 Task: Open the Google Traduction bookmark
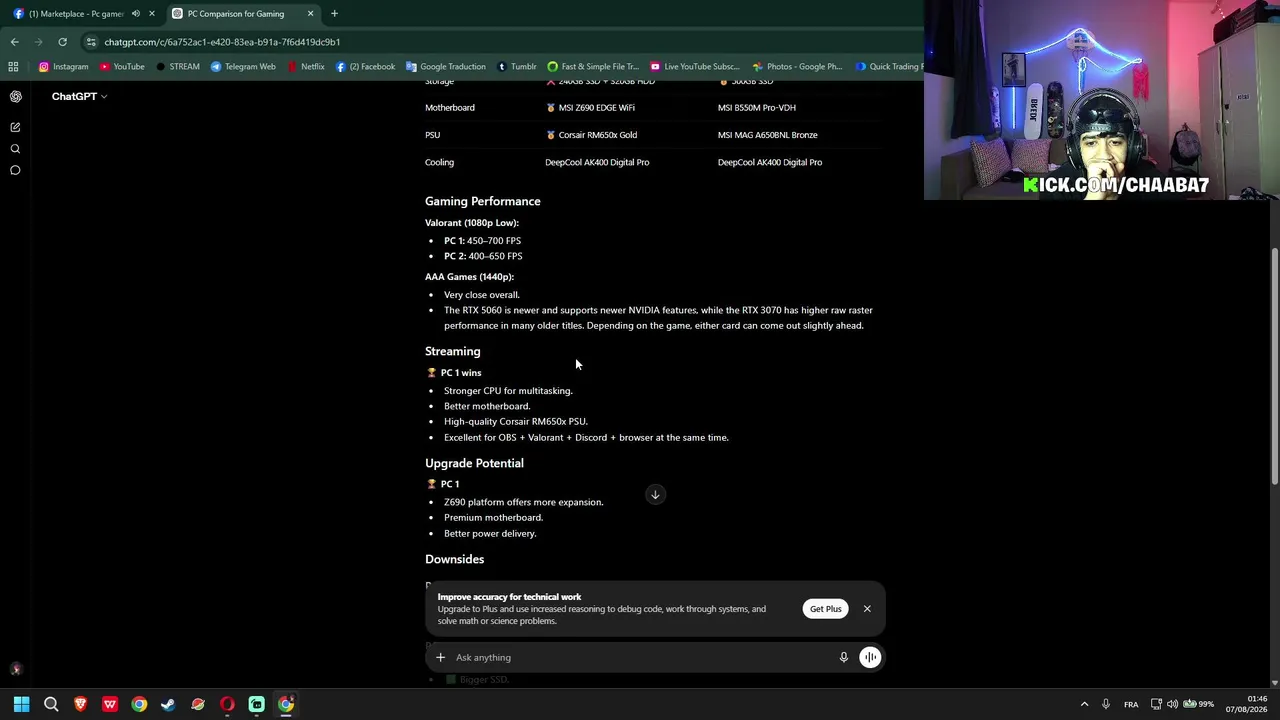coord(446,67)
